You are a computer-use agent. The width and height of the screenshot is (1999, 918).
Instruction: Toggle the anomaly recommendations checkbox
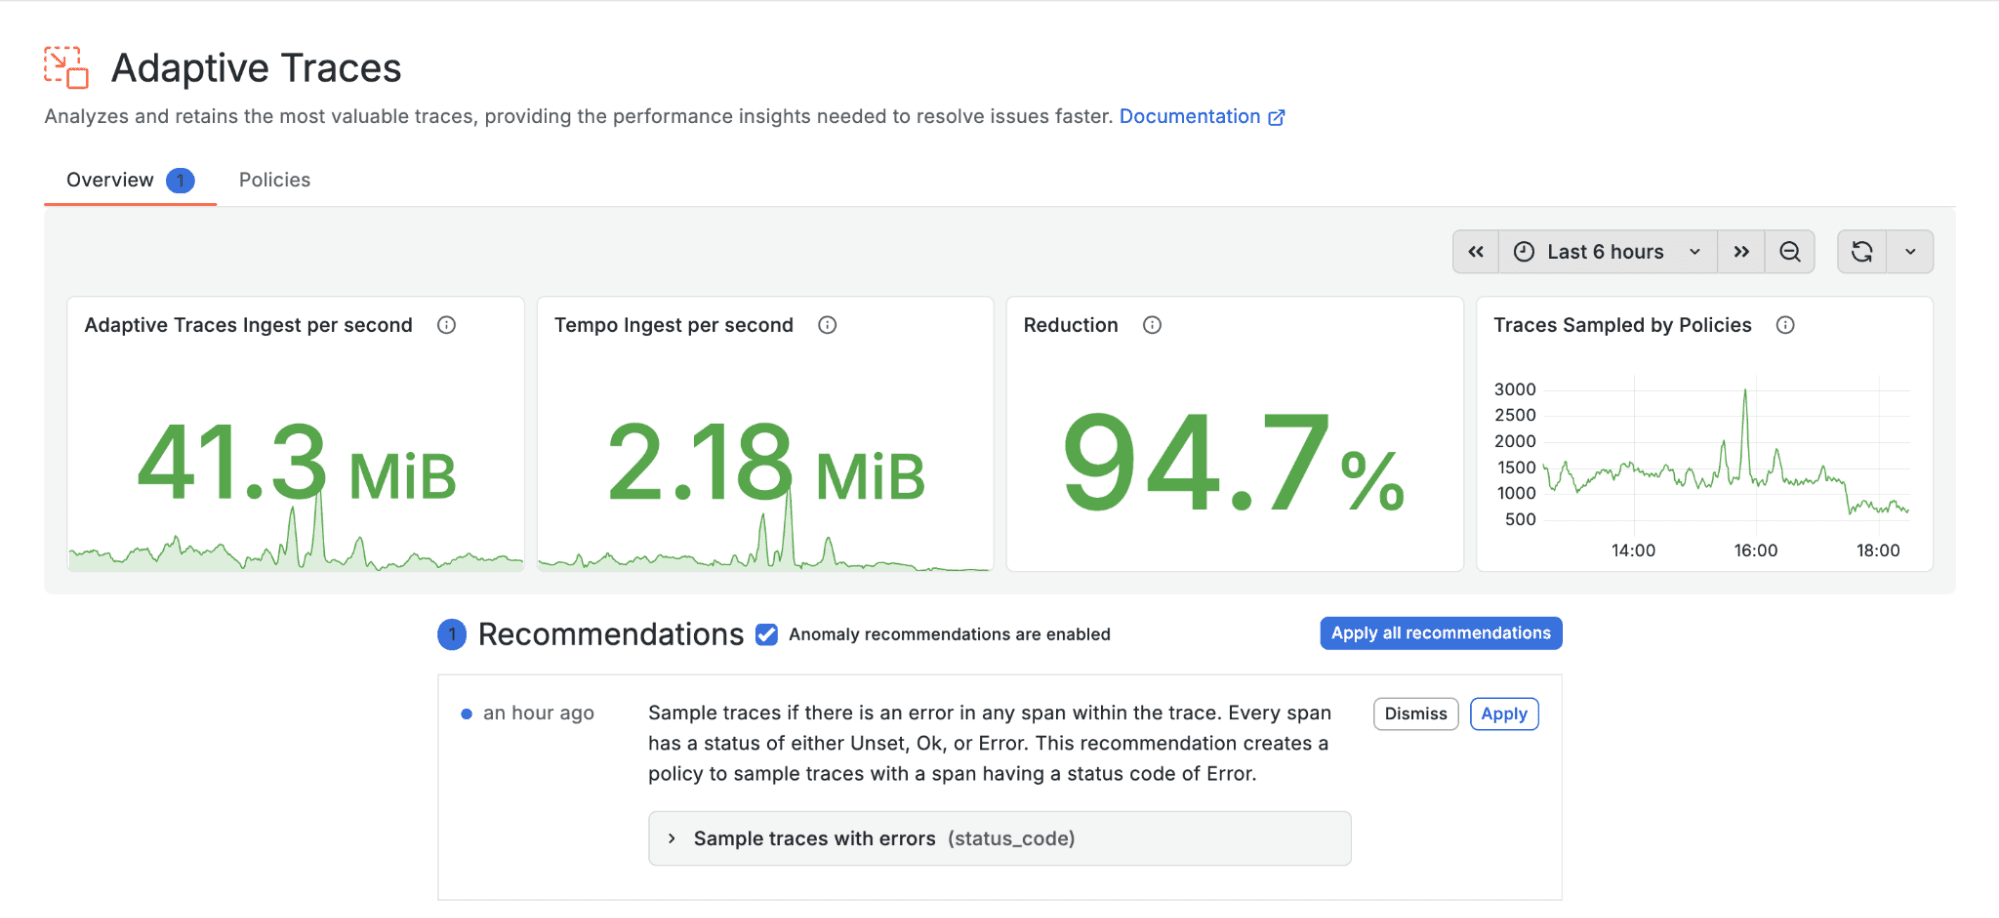click(x=766, y=634)
